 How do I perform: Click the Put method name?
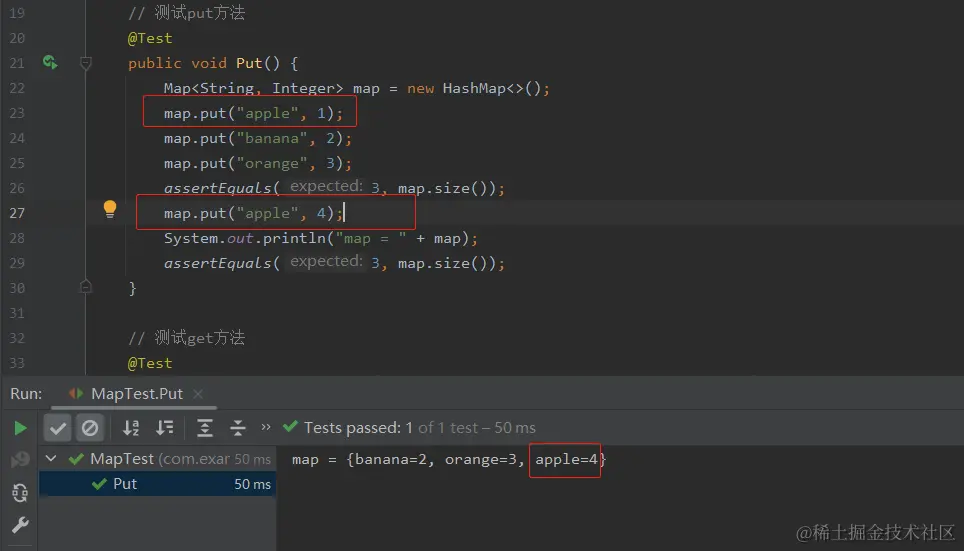click(x=249, y=63)
